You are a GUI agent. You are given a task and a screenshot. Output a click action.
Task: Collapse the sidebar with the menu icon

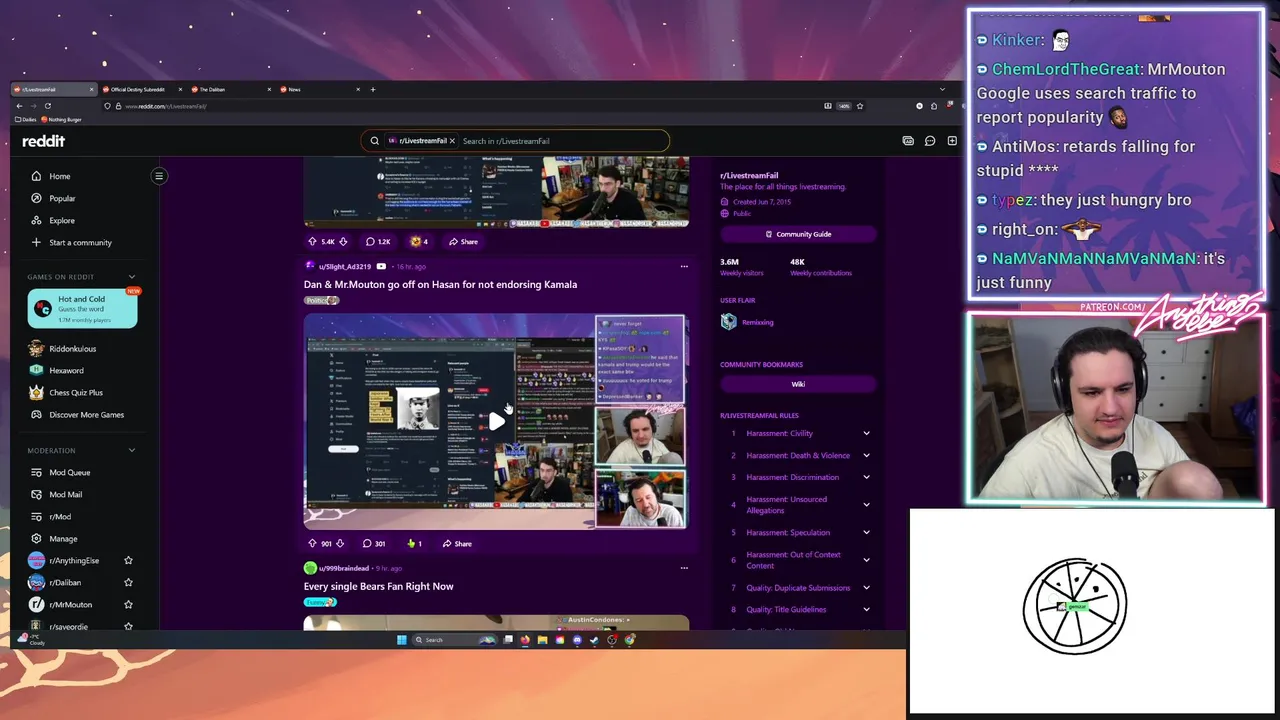point(159,176)
